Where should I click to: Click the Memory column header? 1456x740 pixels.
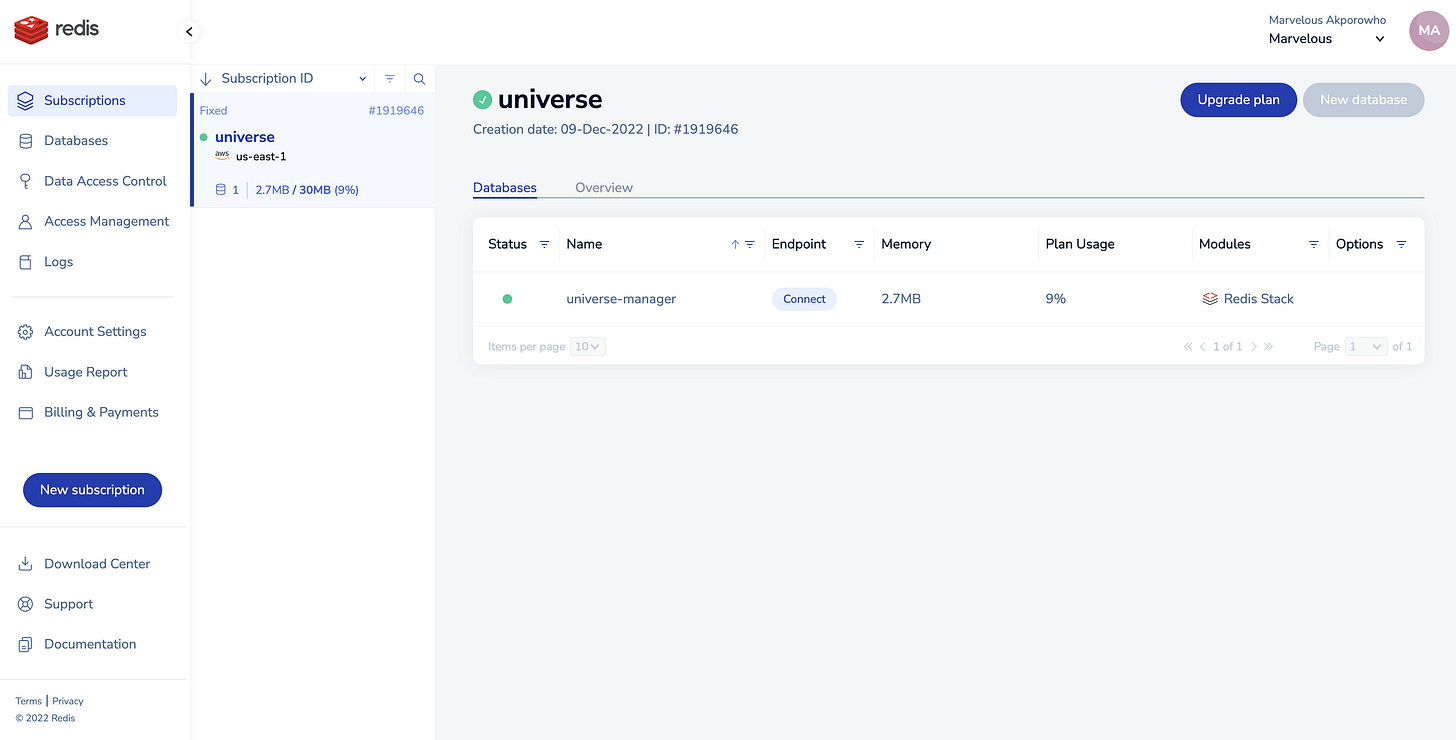coord(906,244)
